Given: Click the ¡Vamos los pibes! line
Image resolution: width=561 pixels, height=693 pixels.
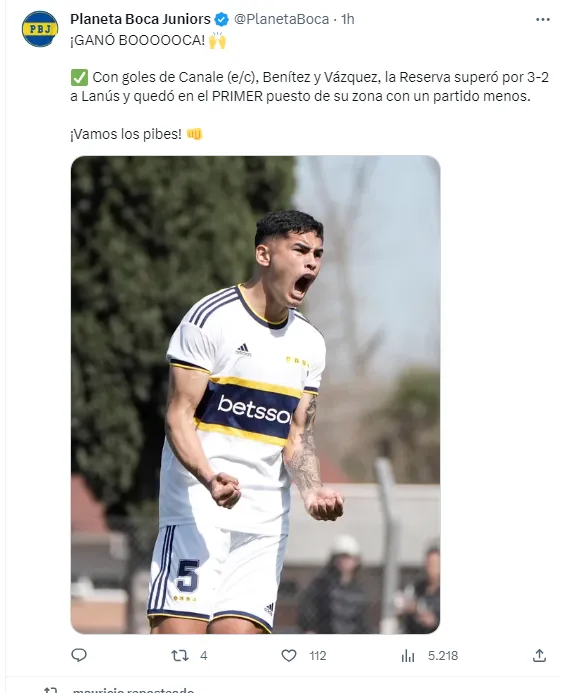Looking at the screenshot, I should coord(126,134).
